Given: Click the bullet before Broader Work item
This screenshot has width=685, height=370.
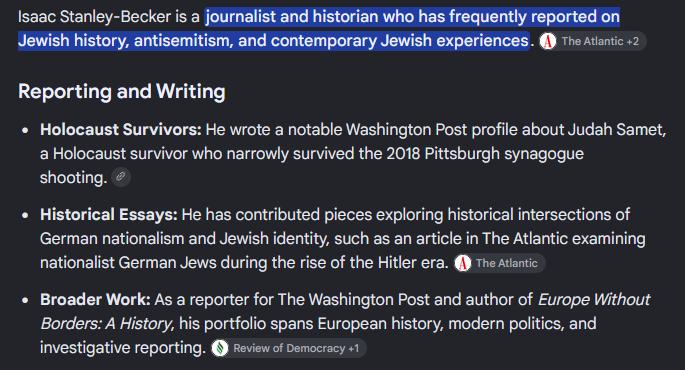Looking at the screenshot, I should [x=25, y=300].
